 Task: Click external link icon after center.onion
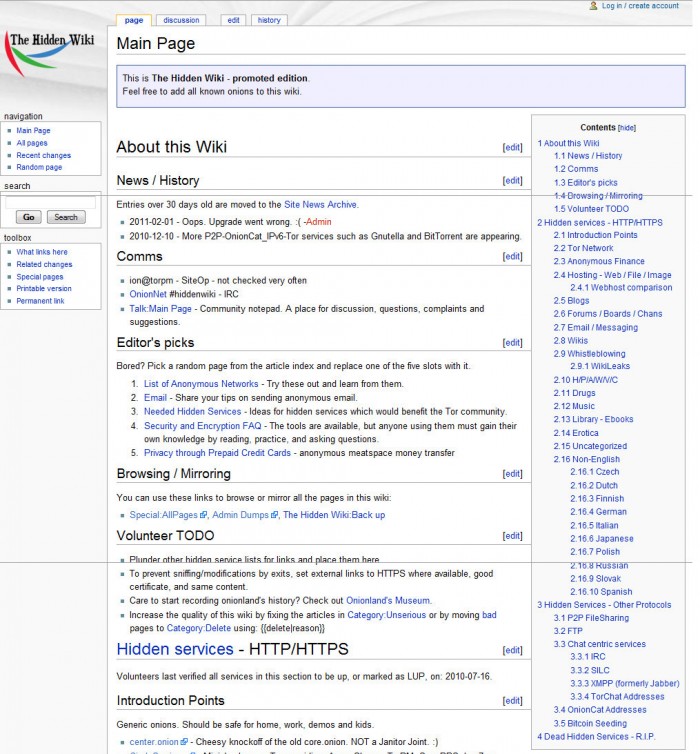(x=184, y=741)
